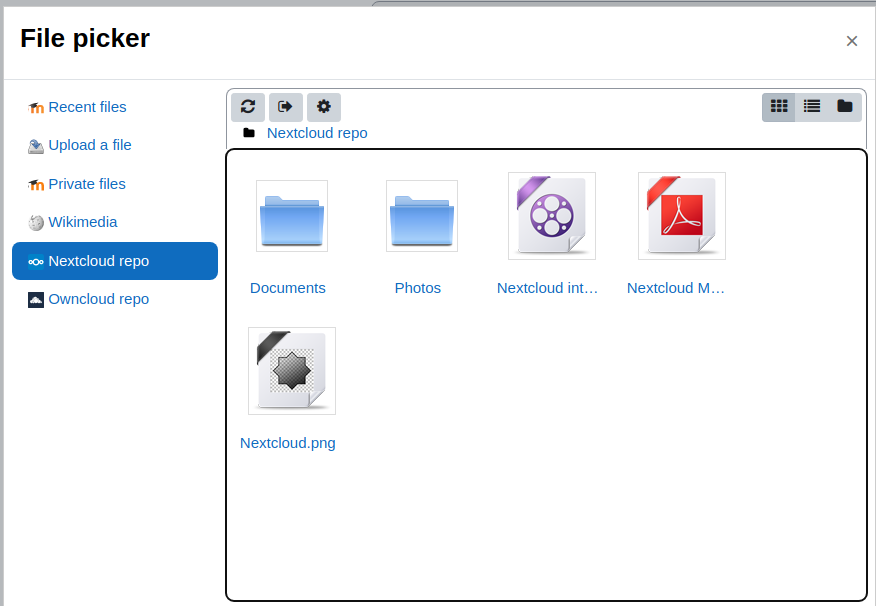The height and width of the screenshot is (606, 876).
Task: Open the Documents folder thumbnail
Action: (292, 216)
